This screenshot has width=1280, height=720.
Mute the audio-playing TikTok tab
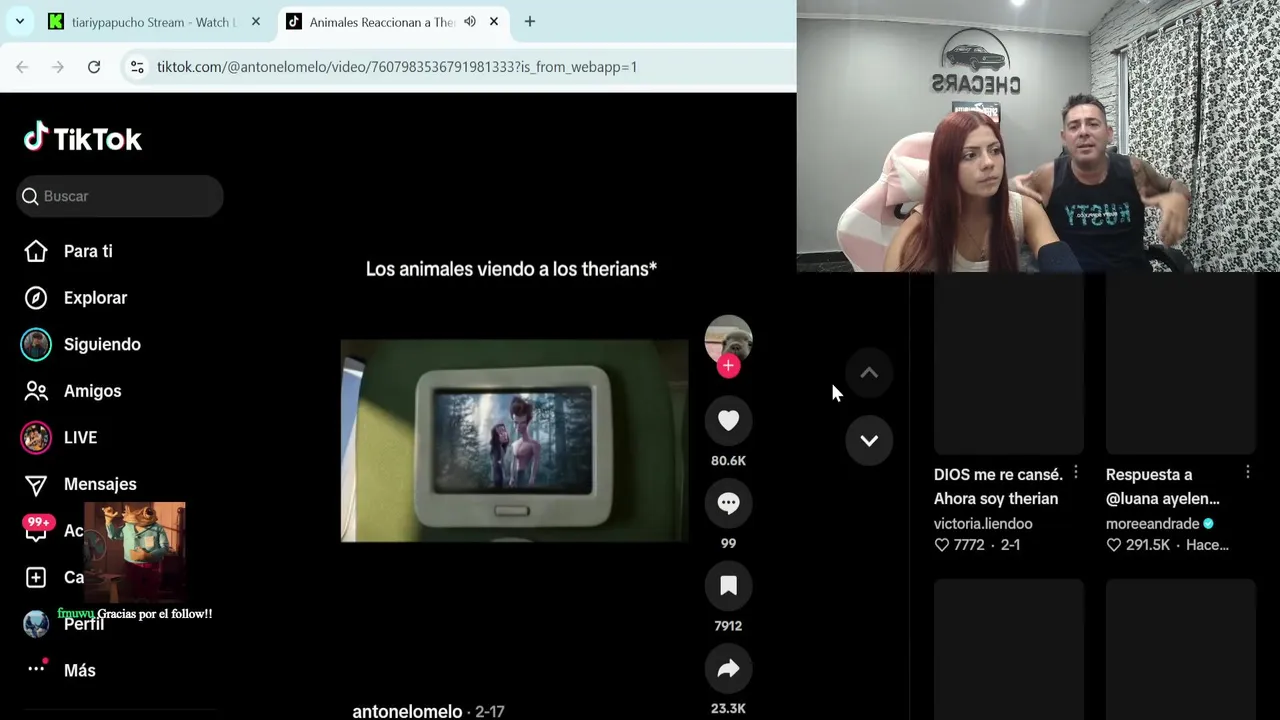point(470,22)
